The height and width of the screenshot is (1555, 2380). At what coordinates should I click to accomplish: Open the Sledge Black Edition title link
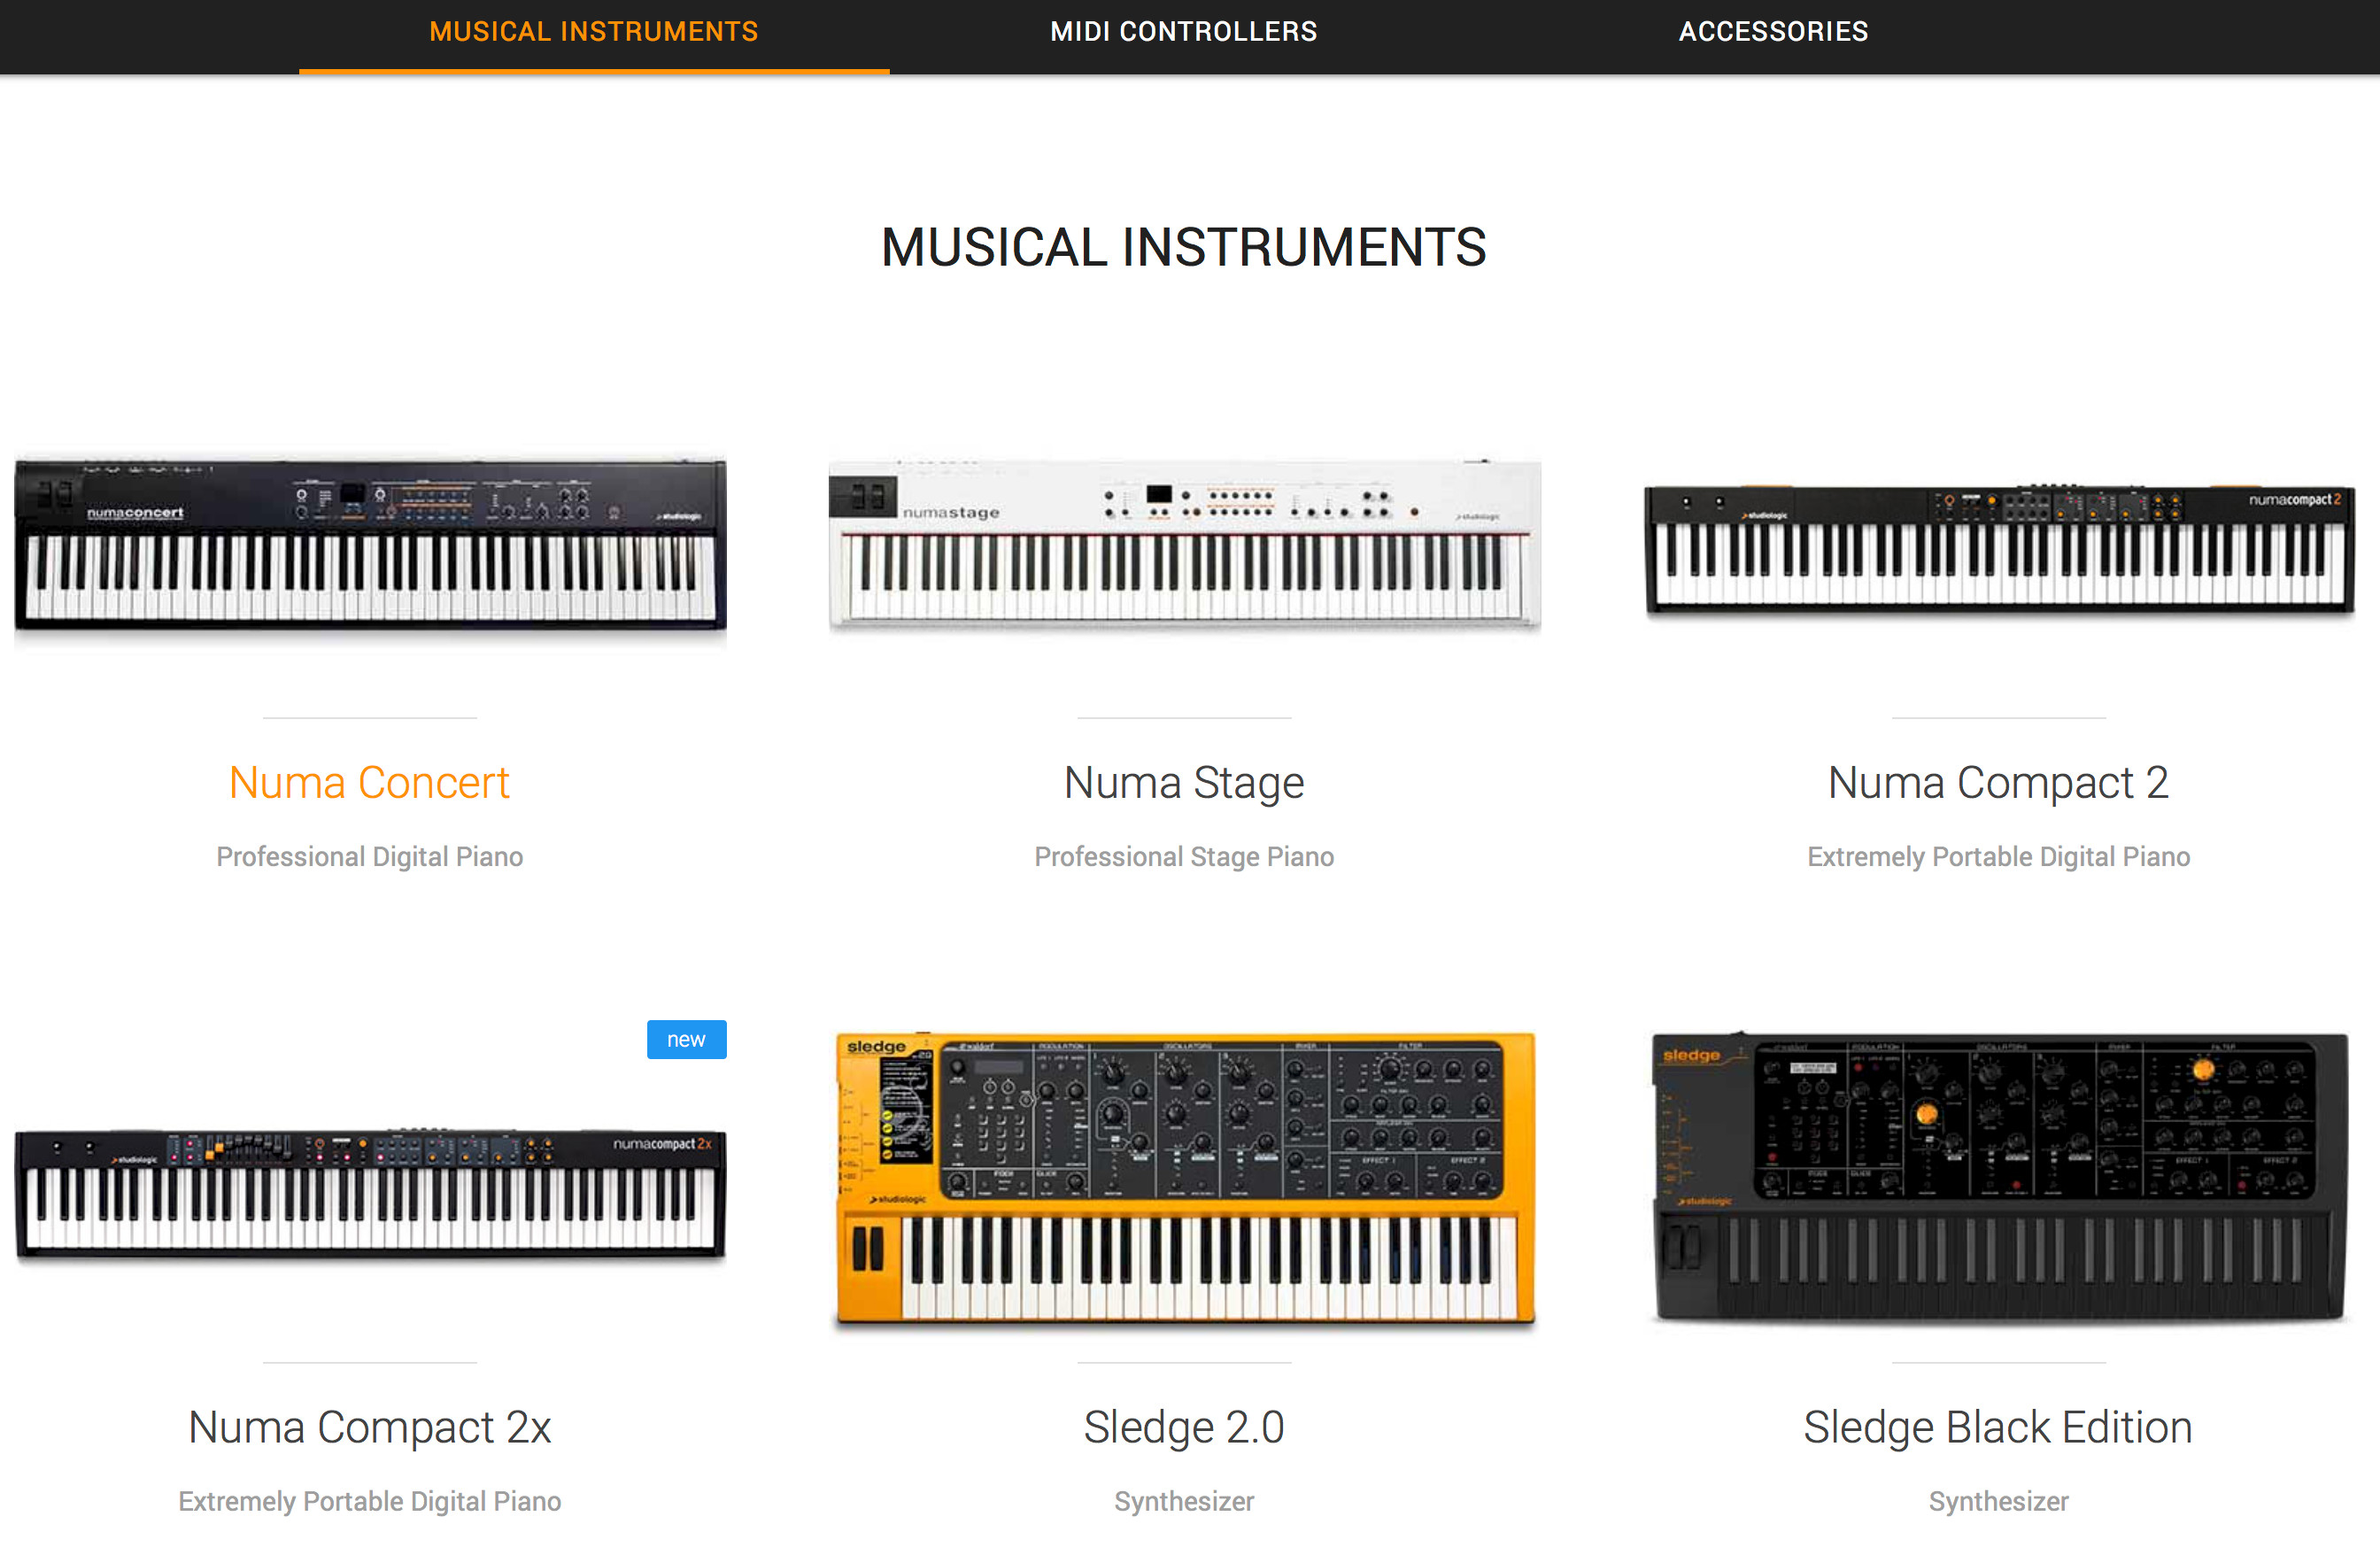[1998, 1427]
